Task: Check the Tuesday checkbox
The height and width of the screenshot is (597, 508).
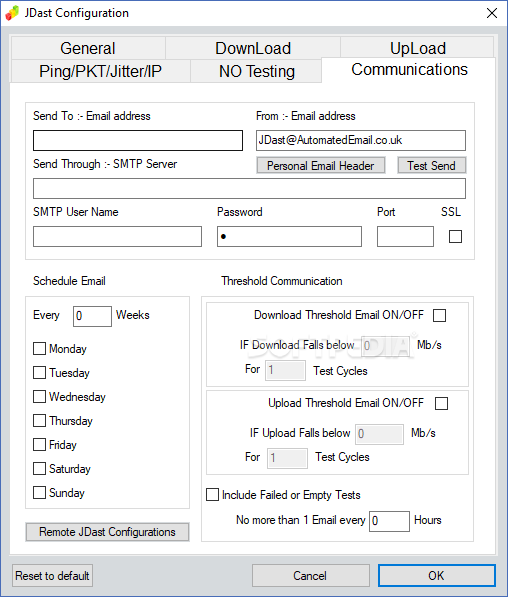Action: pos(39,372)
